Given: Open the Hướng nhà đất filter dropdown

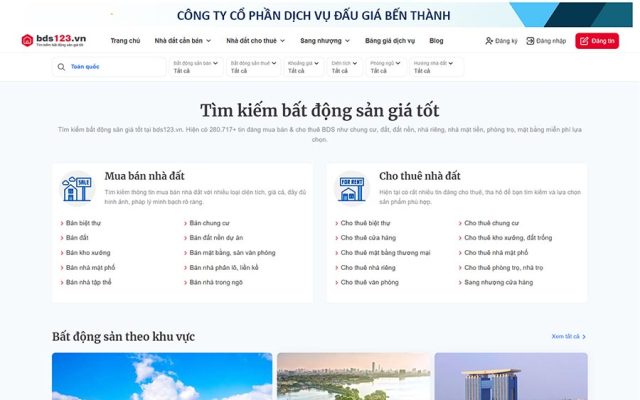Looking at the screenshot, I should coord(436,67).
